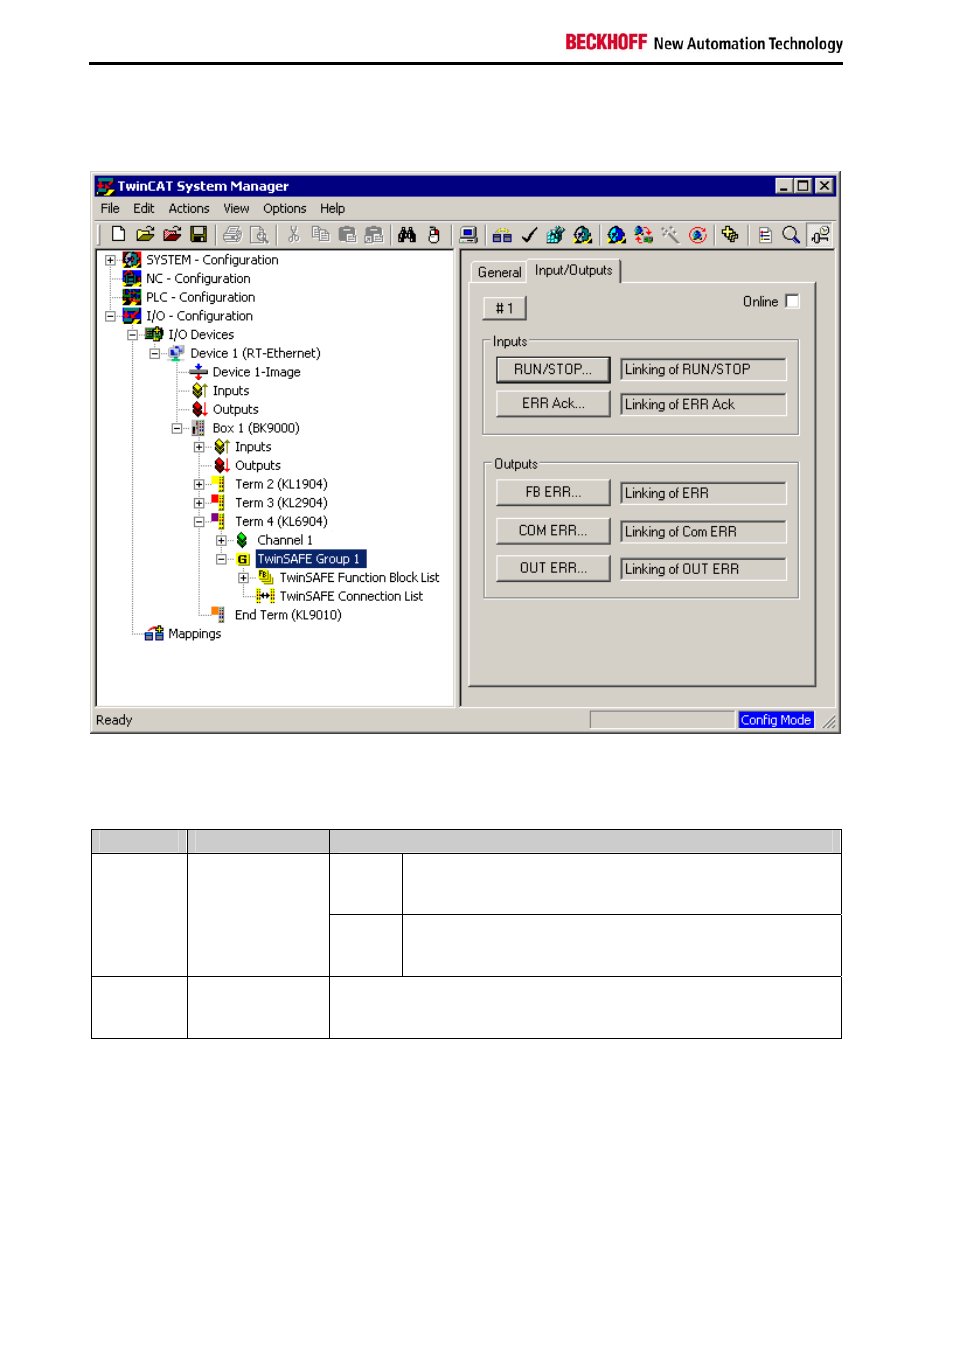The height and width of the screenshot is (1350, 954).
Task: Collapse the Box 1 (BK9000) node
Action: [177, 428]
